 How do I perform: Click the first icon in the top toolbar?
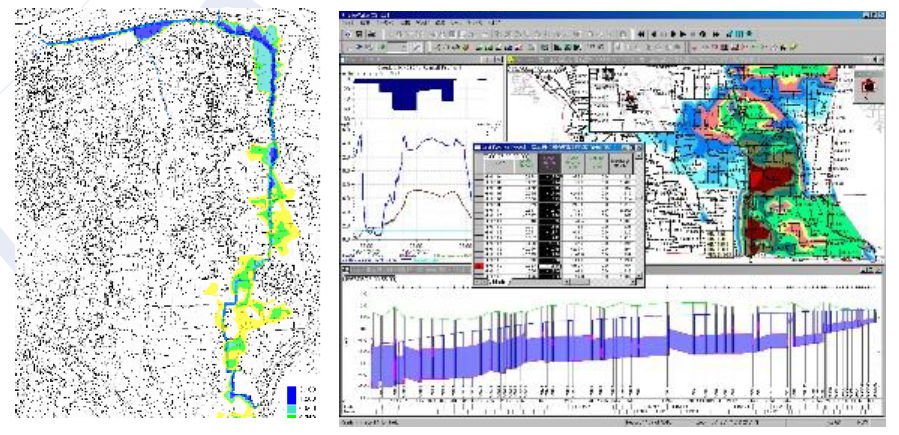(x=346, y=33)
